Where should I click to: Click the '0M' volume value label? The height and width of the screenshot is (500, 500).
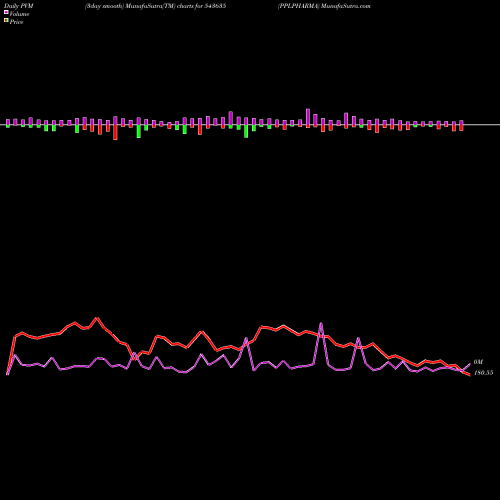click(478, 362)
